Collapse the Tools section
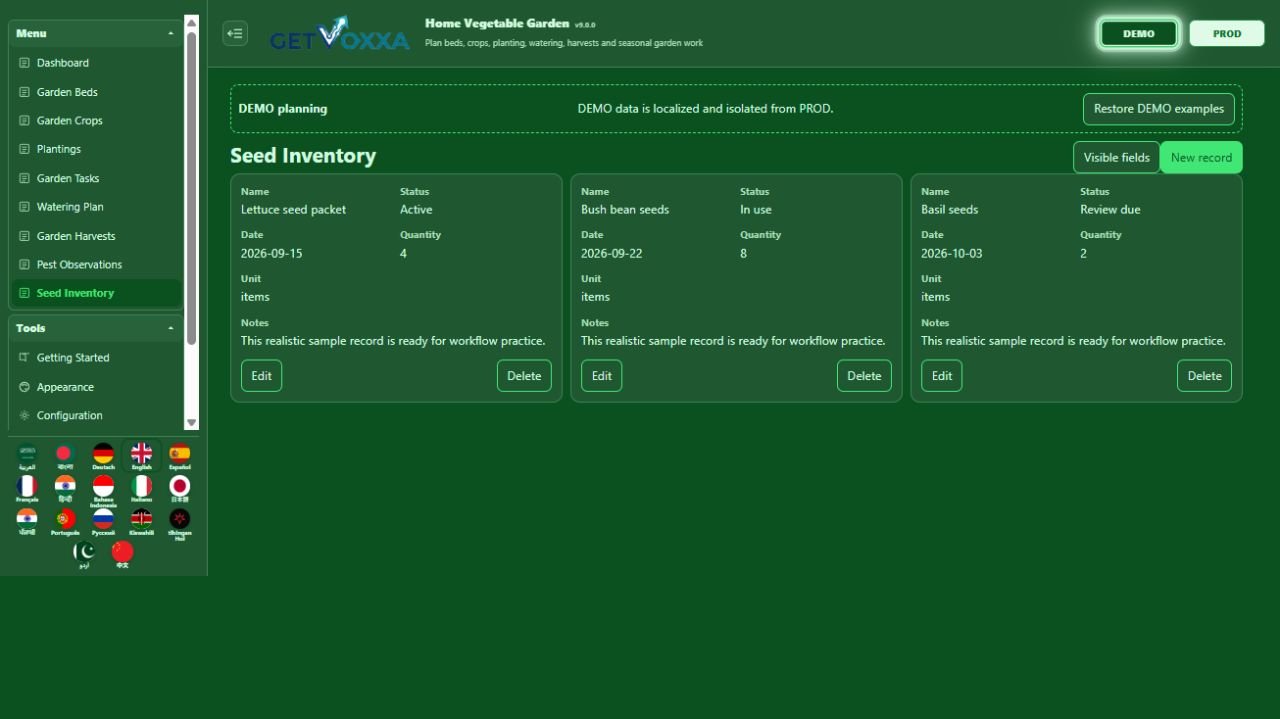The image size is (1280, 719). [x=96, y=328]
